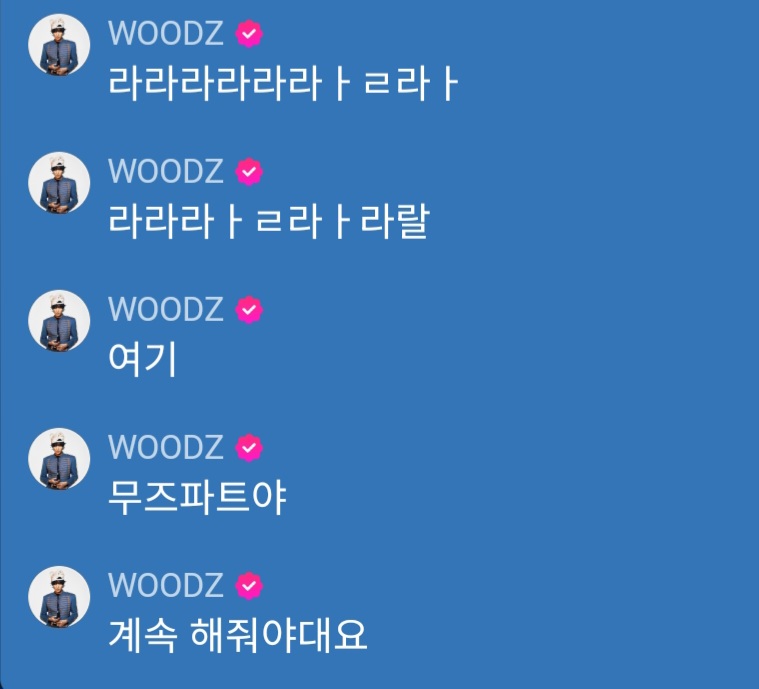Open the WOODZ avatar beside the 여기 message
This screenshot has height=689, width=759.
pos(59,321)
